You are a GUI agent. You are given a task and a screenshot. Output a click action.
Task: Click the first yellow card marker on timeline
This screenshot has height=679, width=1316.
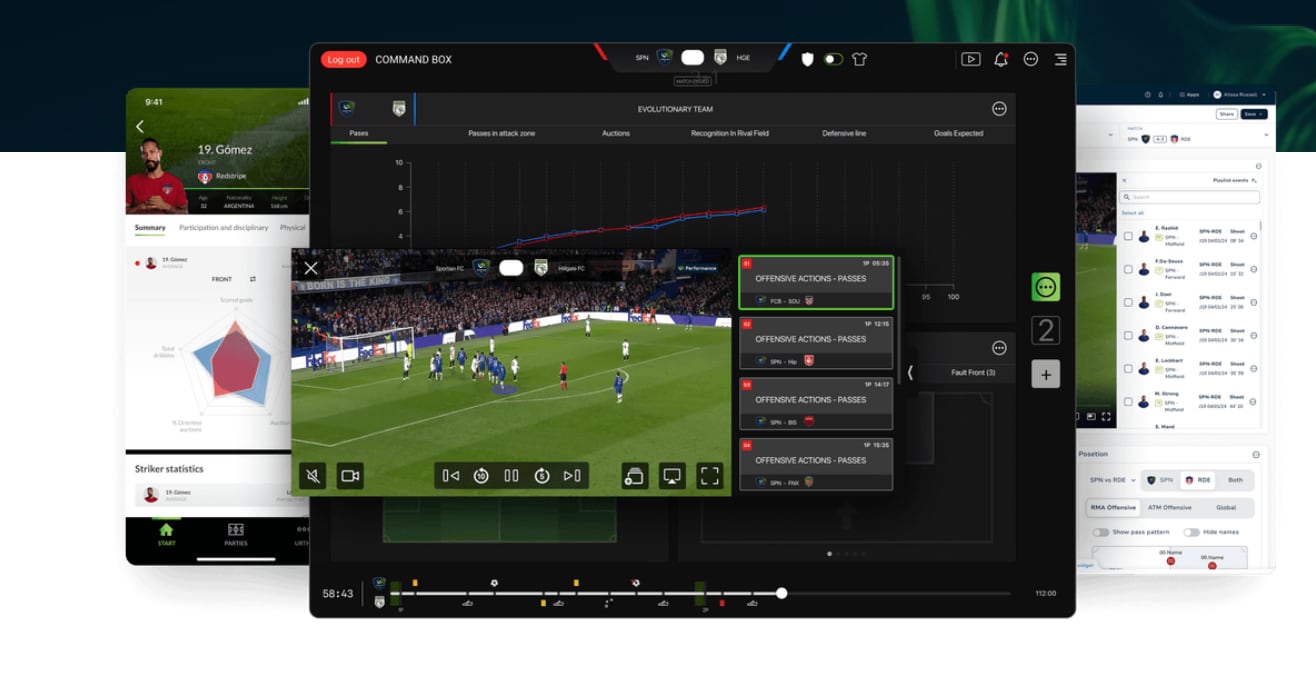point(415,583)
